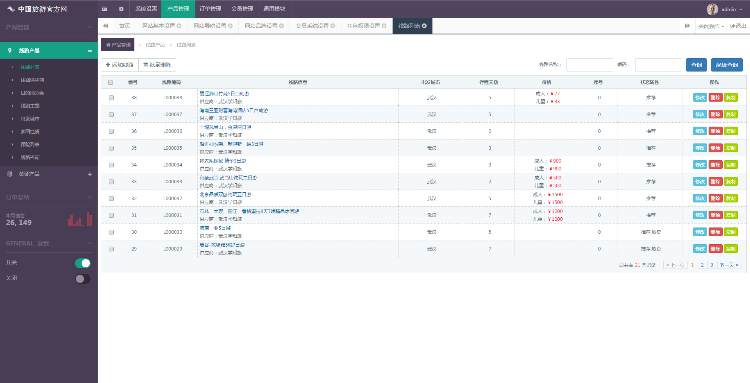Tick the checkbox for row L000036

[111, 131]
